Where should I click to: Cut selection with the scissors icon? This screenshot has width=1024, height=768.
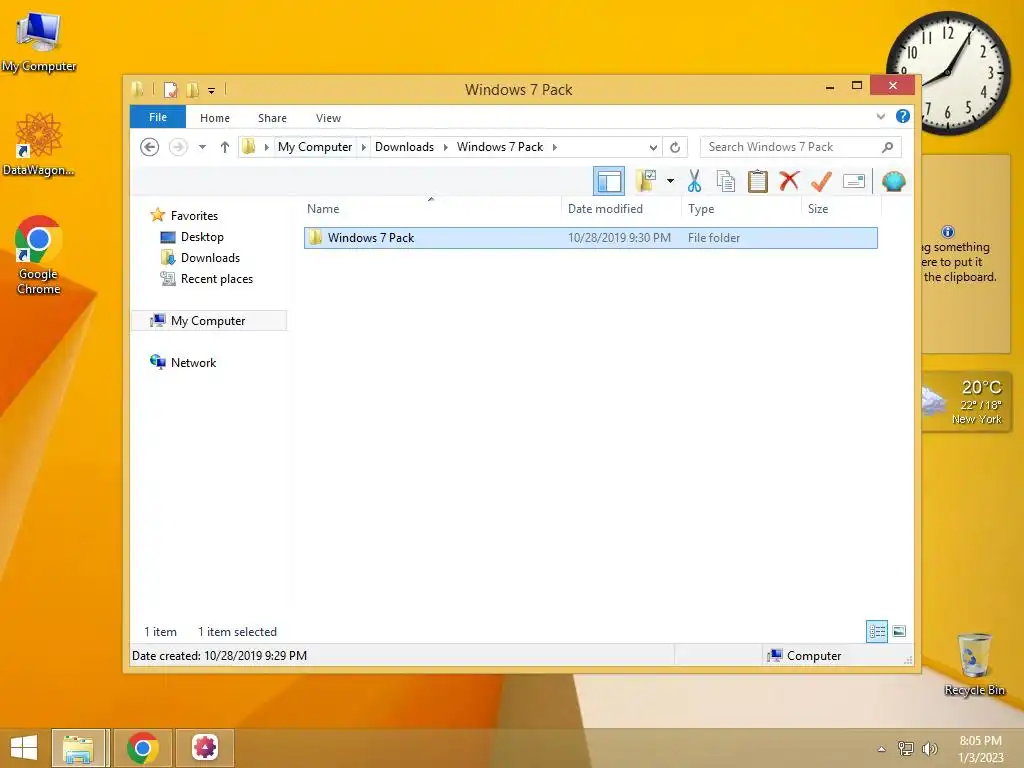[694, 181]
